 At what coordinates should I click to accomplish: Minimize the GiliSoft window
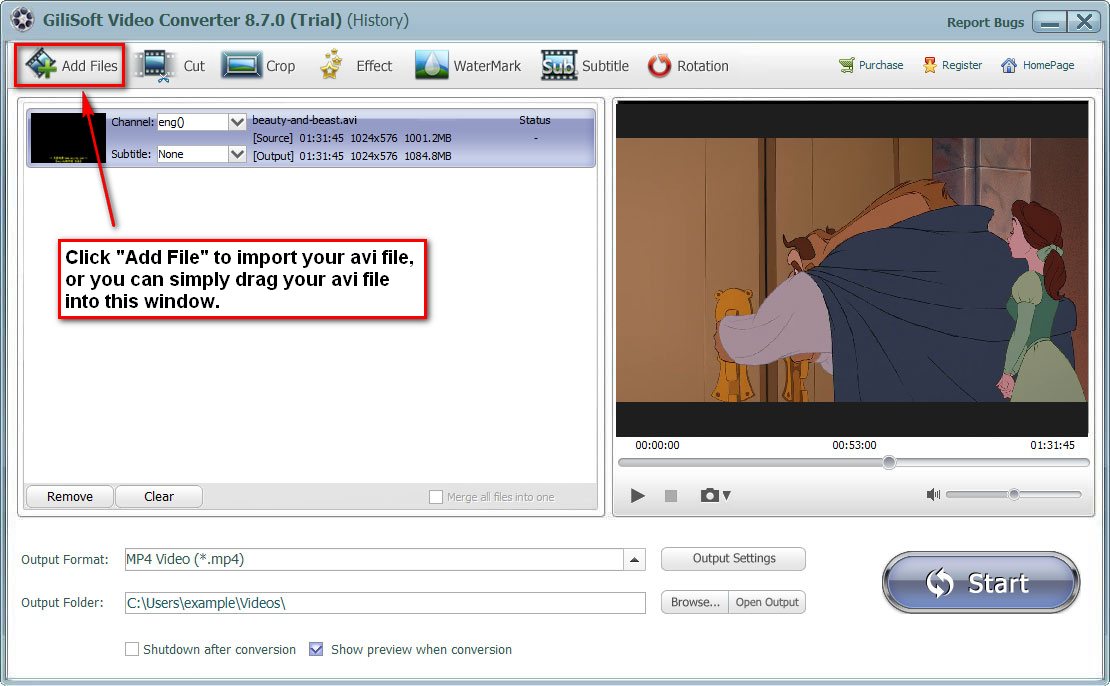[1051, 22]
